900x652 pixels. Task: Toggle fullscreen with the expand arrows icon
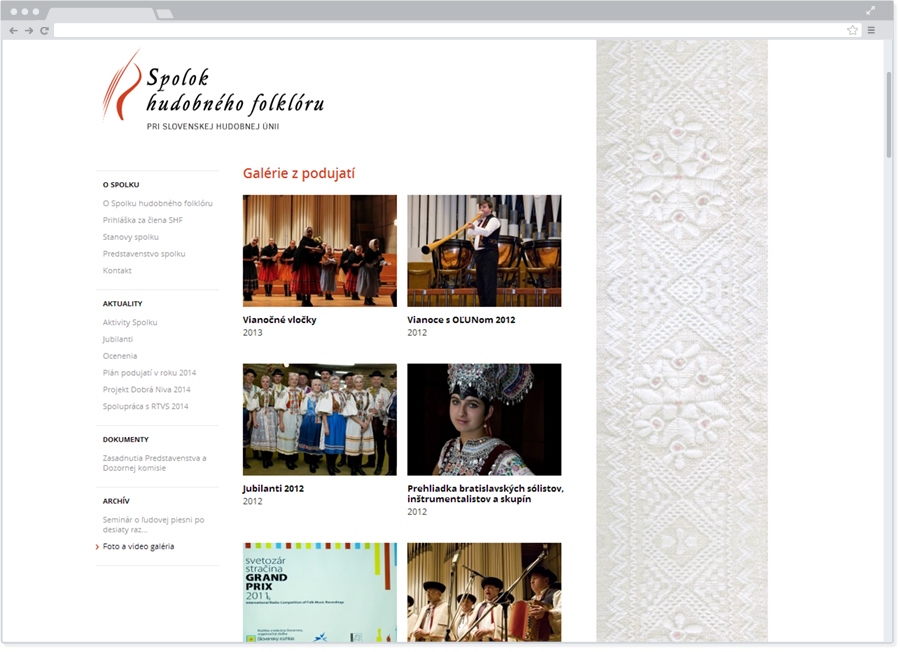click(870, 10)
